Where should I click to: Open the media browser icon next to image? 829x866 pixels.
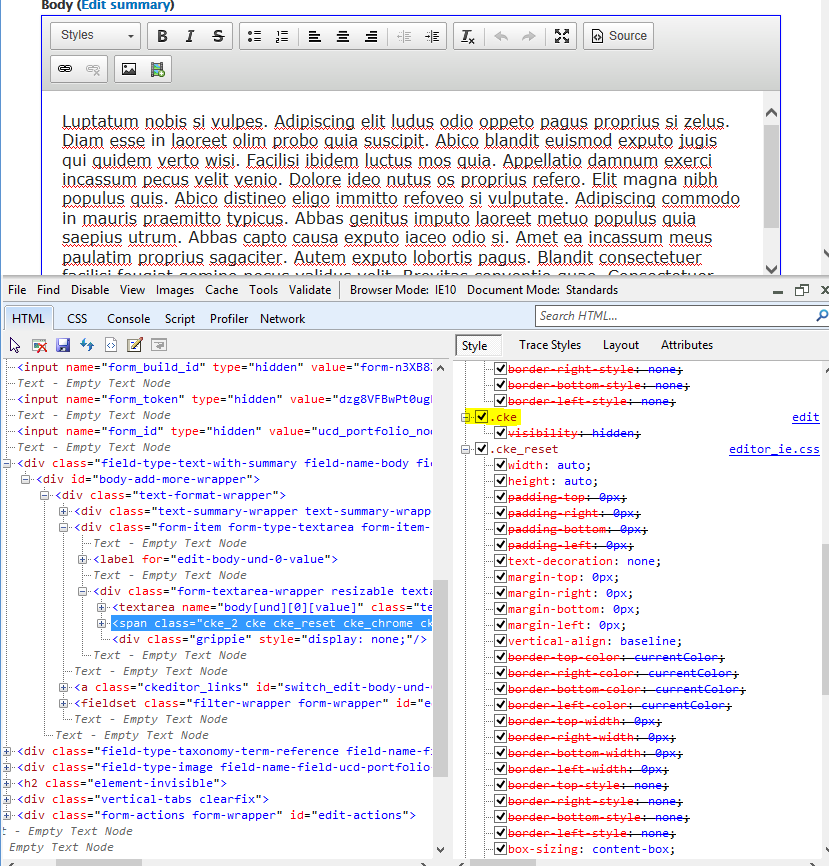157,69
